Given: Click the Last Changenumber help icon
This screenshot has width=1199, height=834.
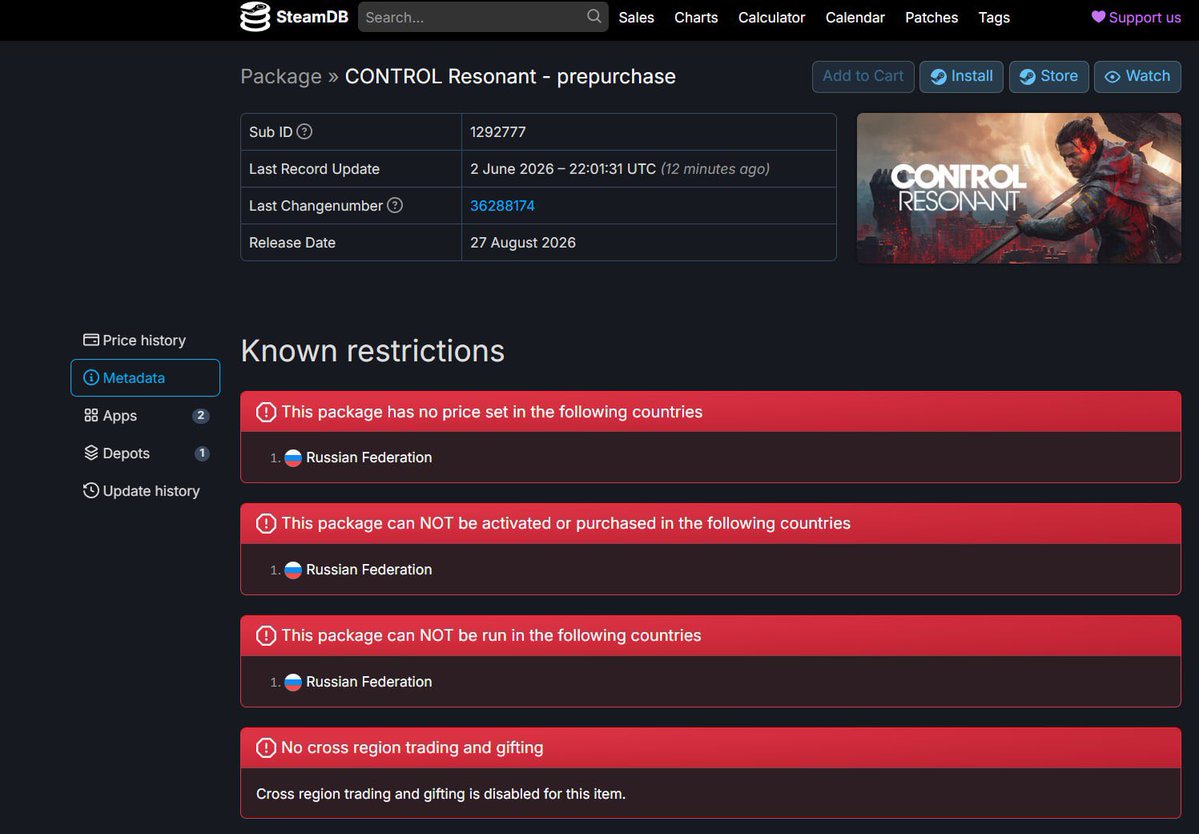Looking at the screenshot, I should [395, 205].
